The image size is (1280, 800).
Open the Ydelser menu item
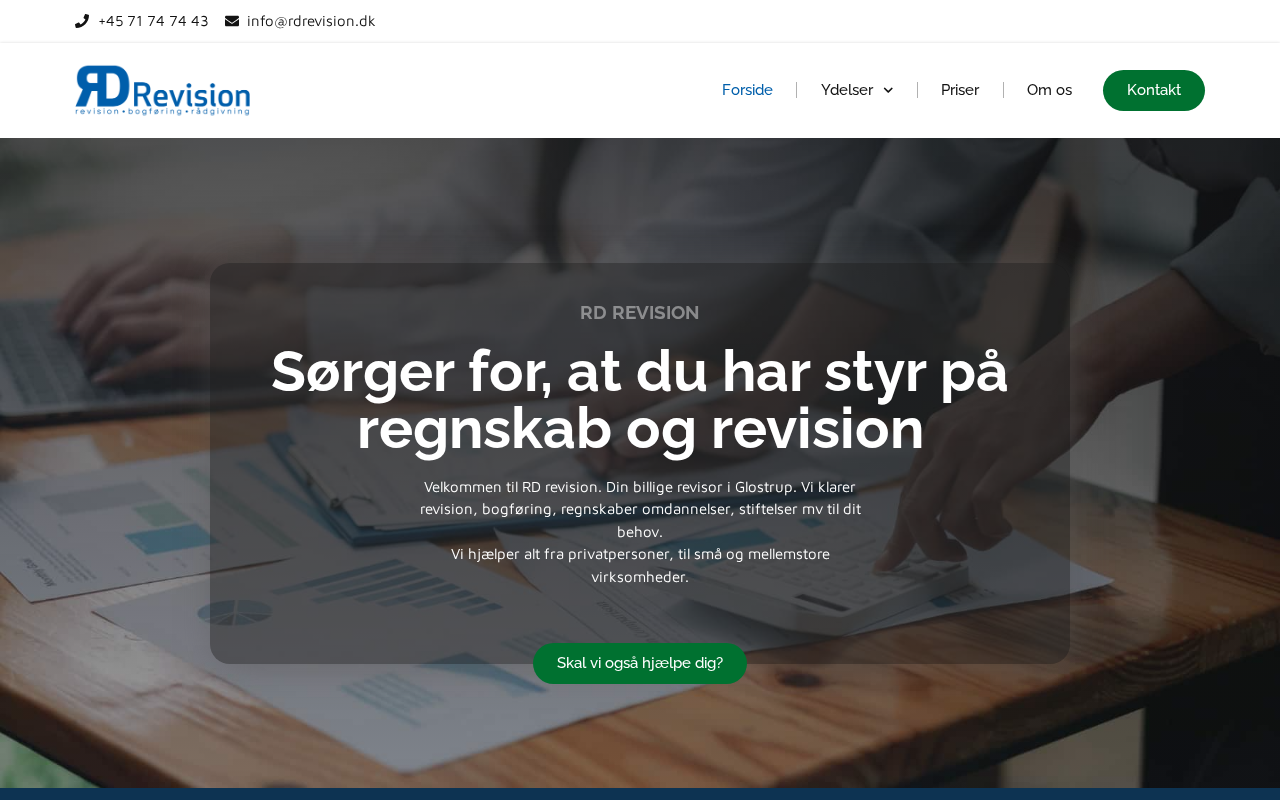click(847, 90)
